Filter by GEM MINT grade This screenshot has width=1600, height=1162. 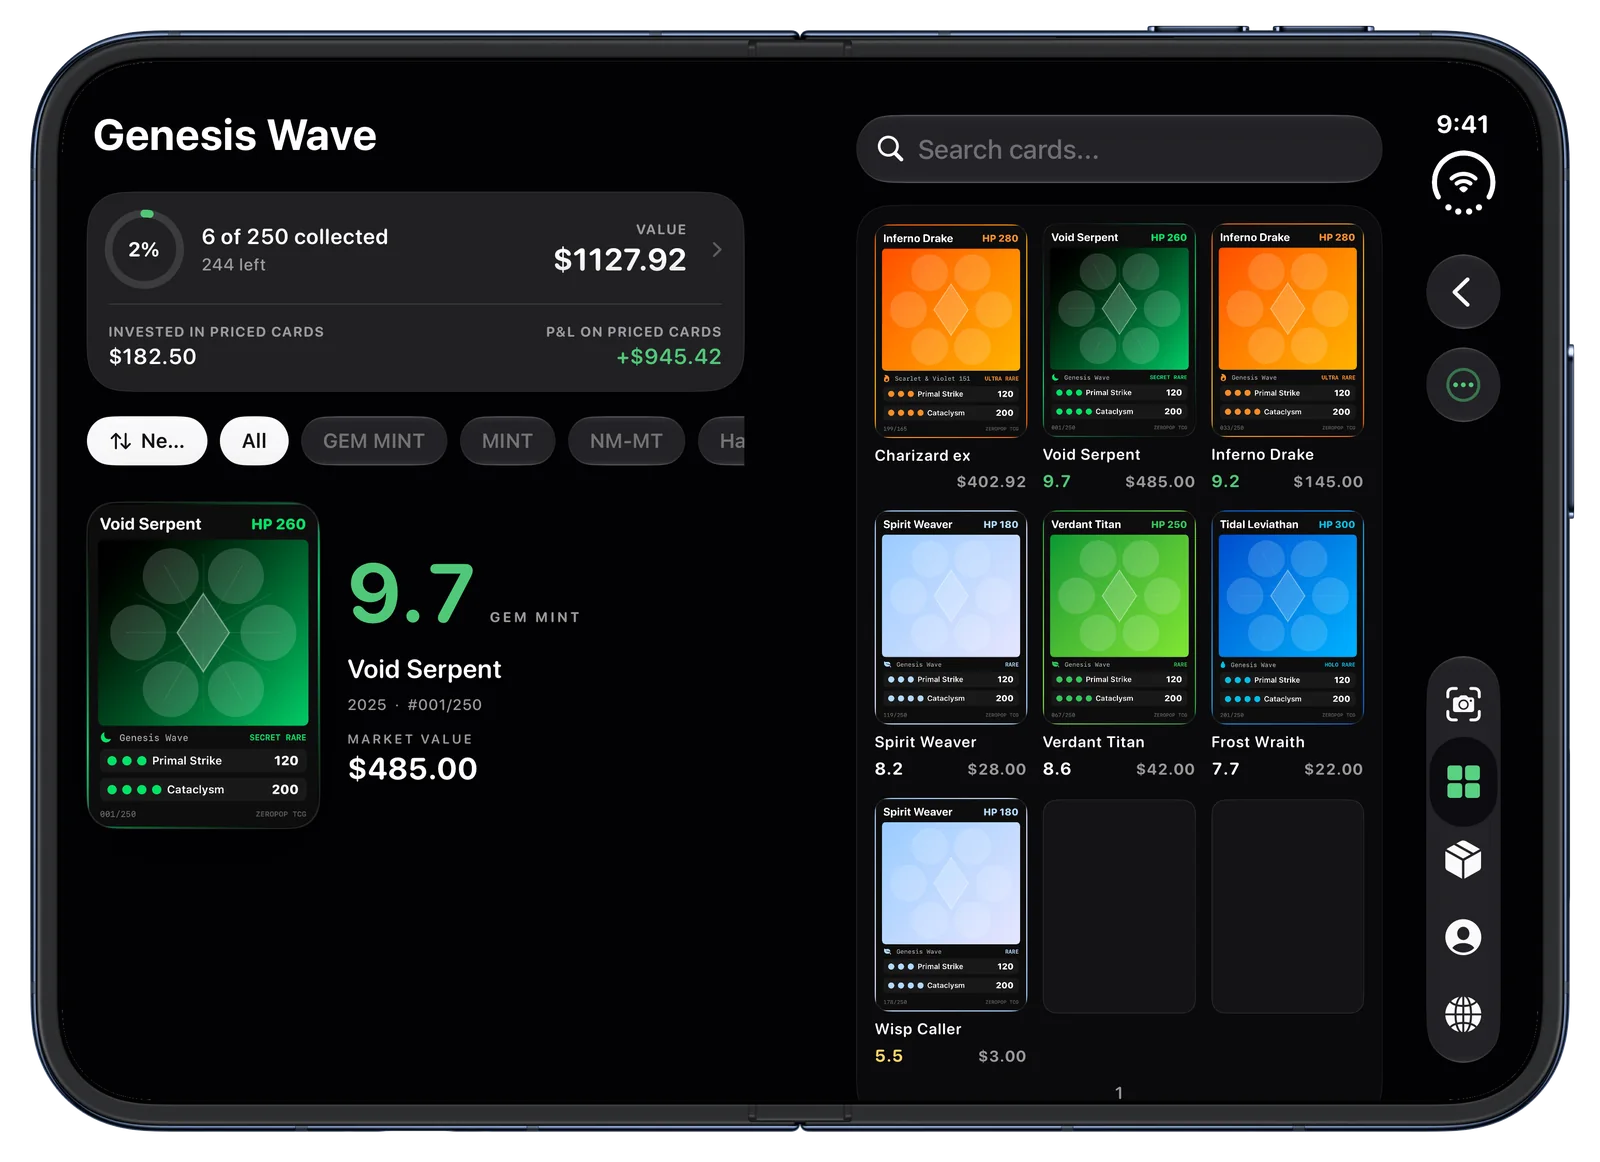pos(373,441)
